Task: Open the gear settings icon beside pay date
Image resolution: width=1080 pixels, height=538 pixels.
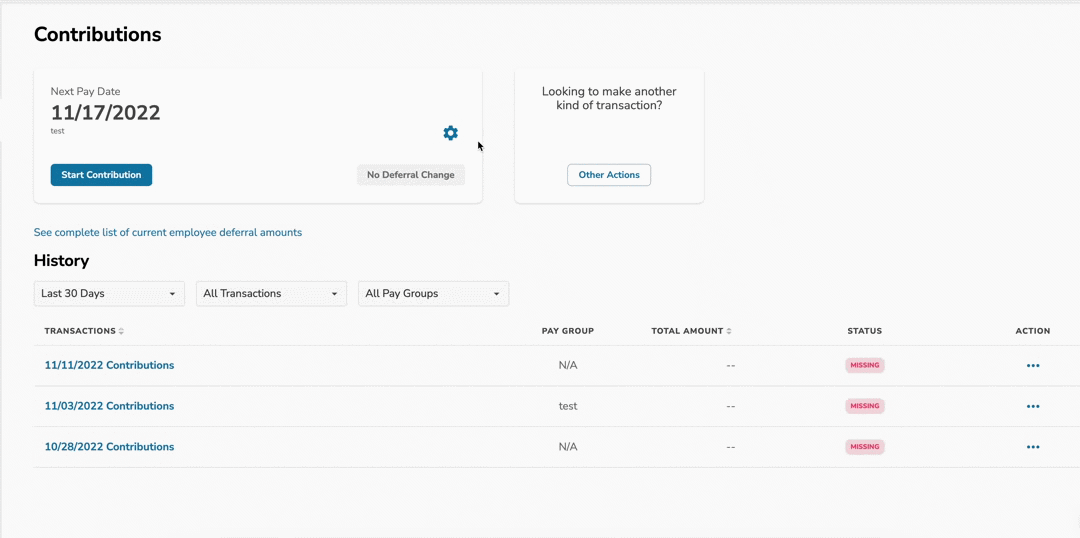Action: pyautogui.click(x=450, y=133)
